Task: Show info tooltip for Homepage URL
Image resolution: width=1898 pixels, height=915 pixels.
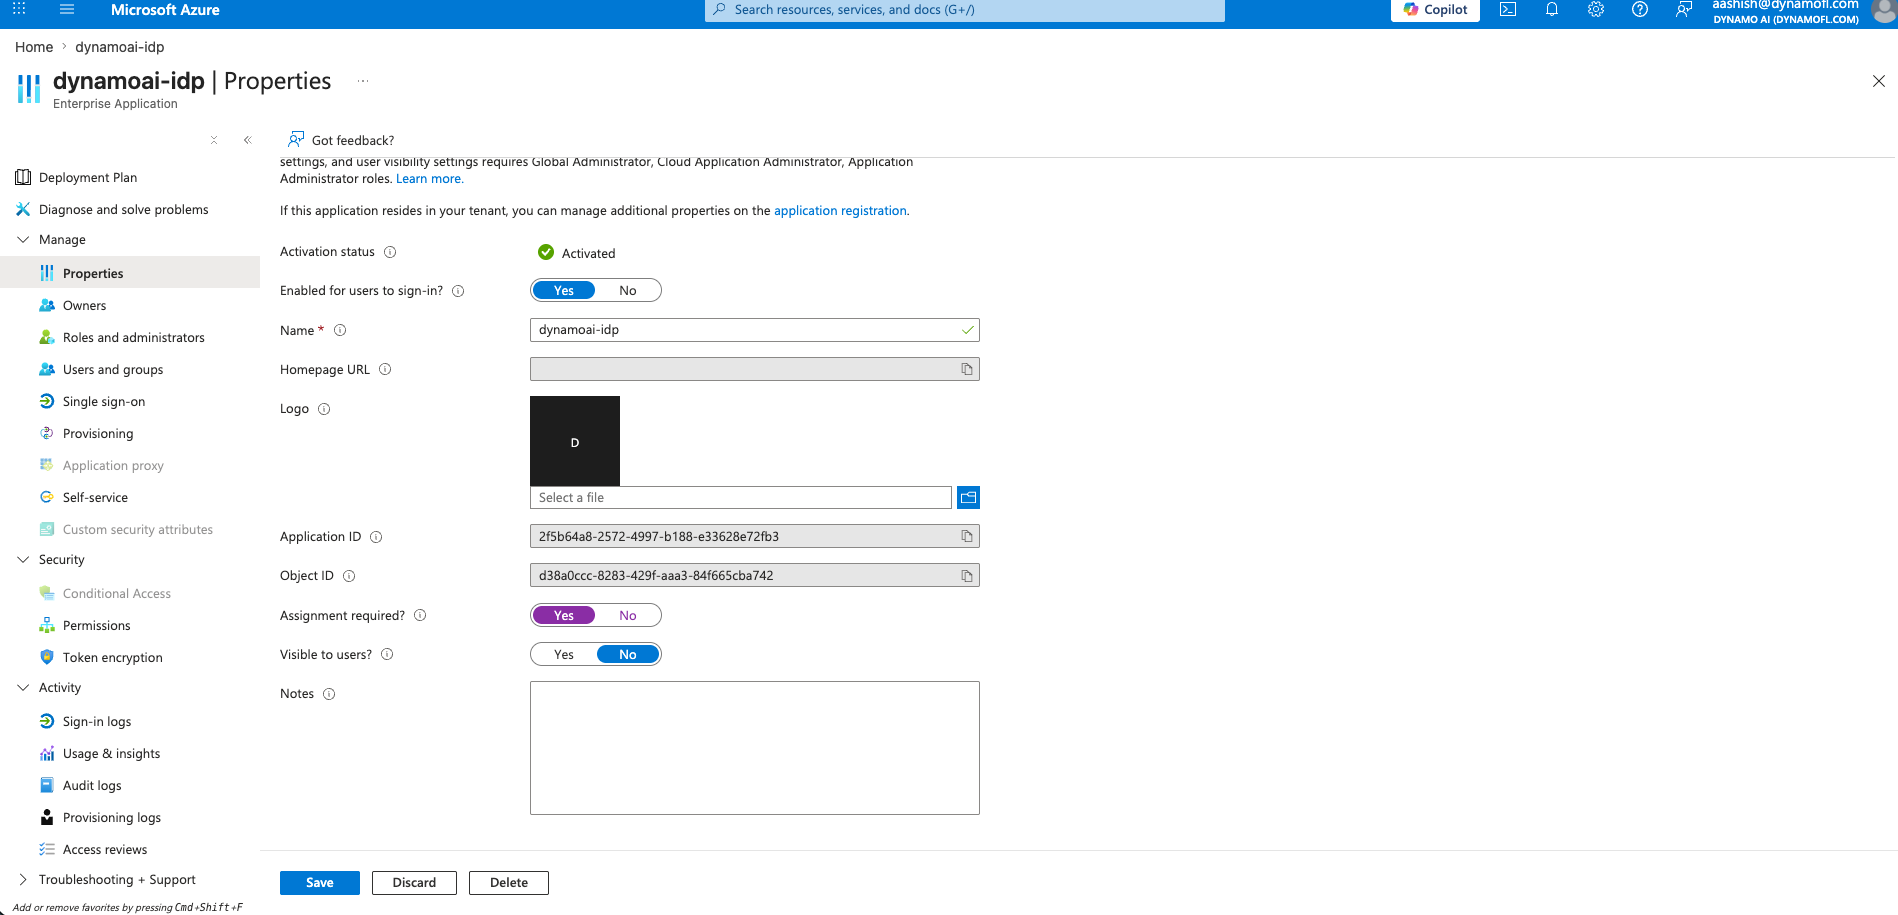Action: tap(385, 369)
